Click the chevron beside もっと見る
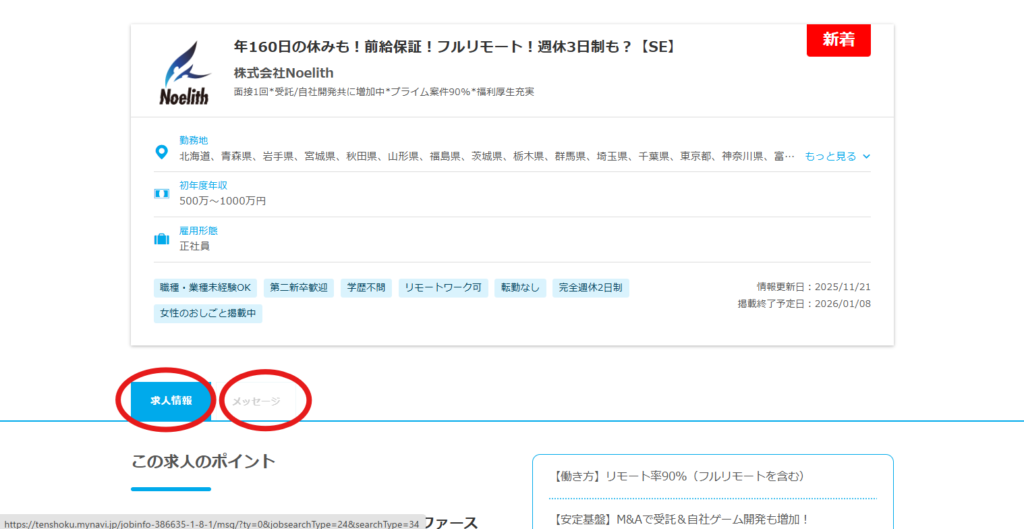Viewport: 1024px width, 529px height. click(866, 156)
